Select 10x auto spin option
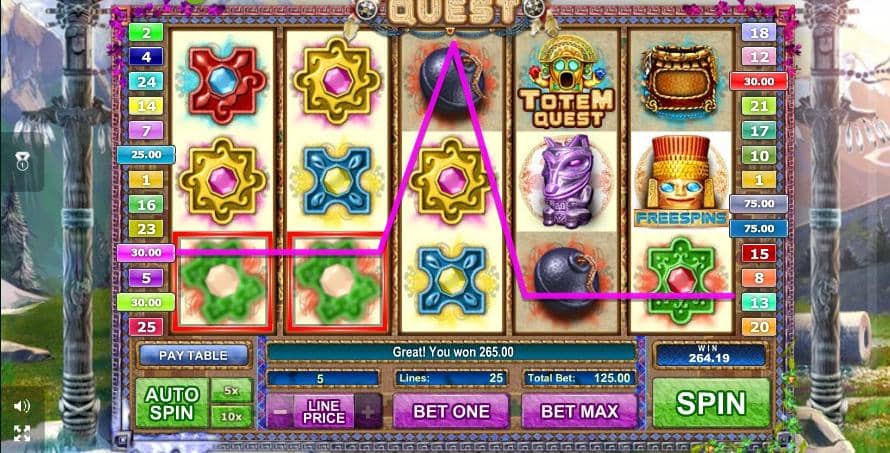890x453 pixels. (x=232, y=417)
